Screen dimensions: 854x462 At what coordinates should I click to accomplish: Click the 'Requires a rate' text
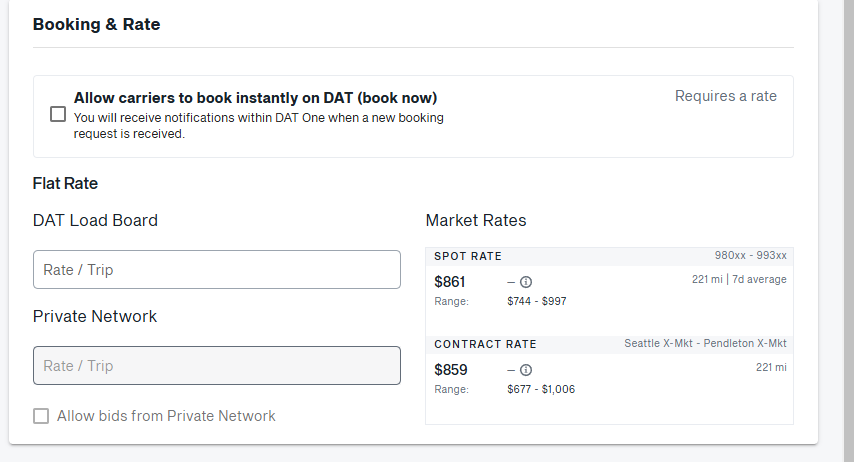(725, 96)
